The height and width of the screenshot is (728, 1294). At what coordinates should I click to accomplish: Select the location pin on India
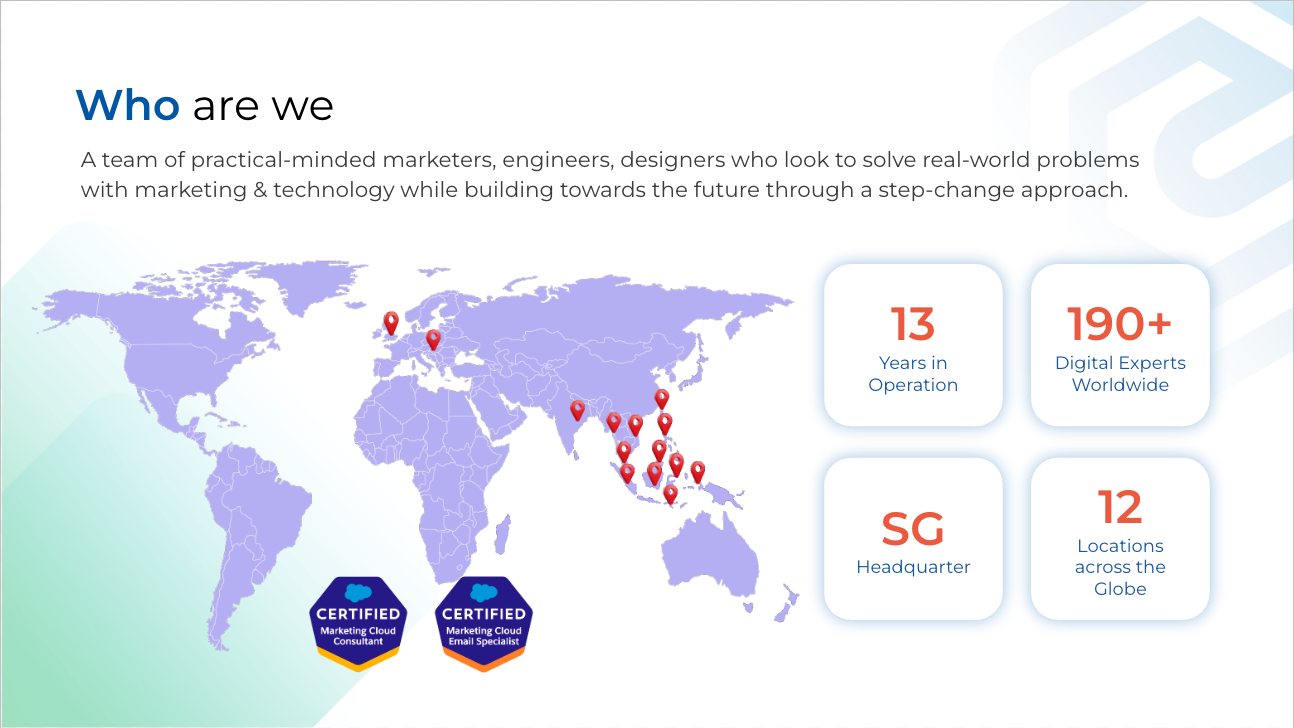[x=577, y=410]
